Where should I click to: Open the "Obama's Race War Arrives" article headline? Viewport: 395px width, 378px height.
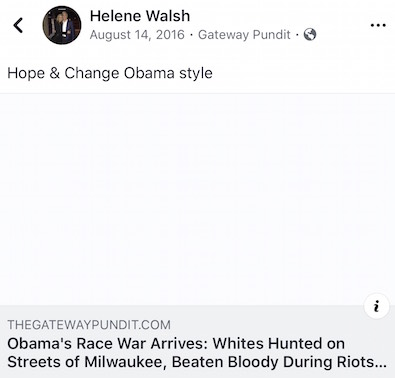tap(197, 353)
